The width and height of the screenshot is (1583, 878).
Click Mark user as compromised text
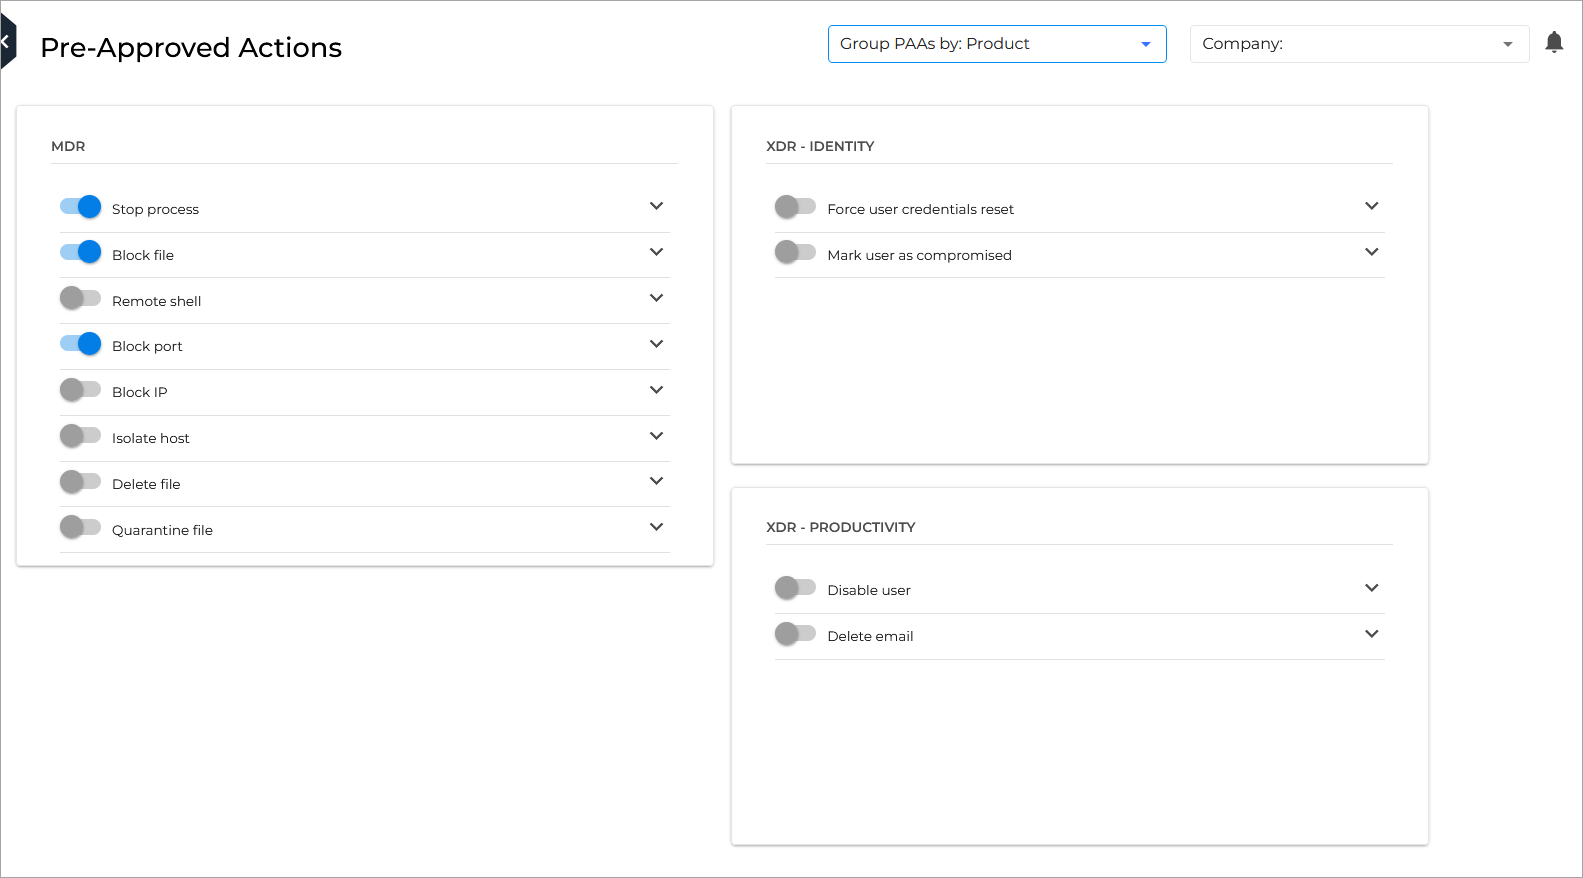click(x=919, y=255)
